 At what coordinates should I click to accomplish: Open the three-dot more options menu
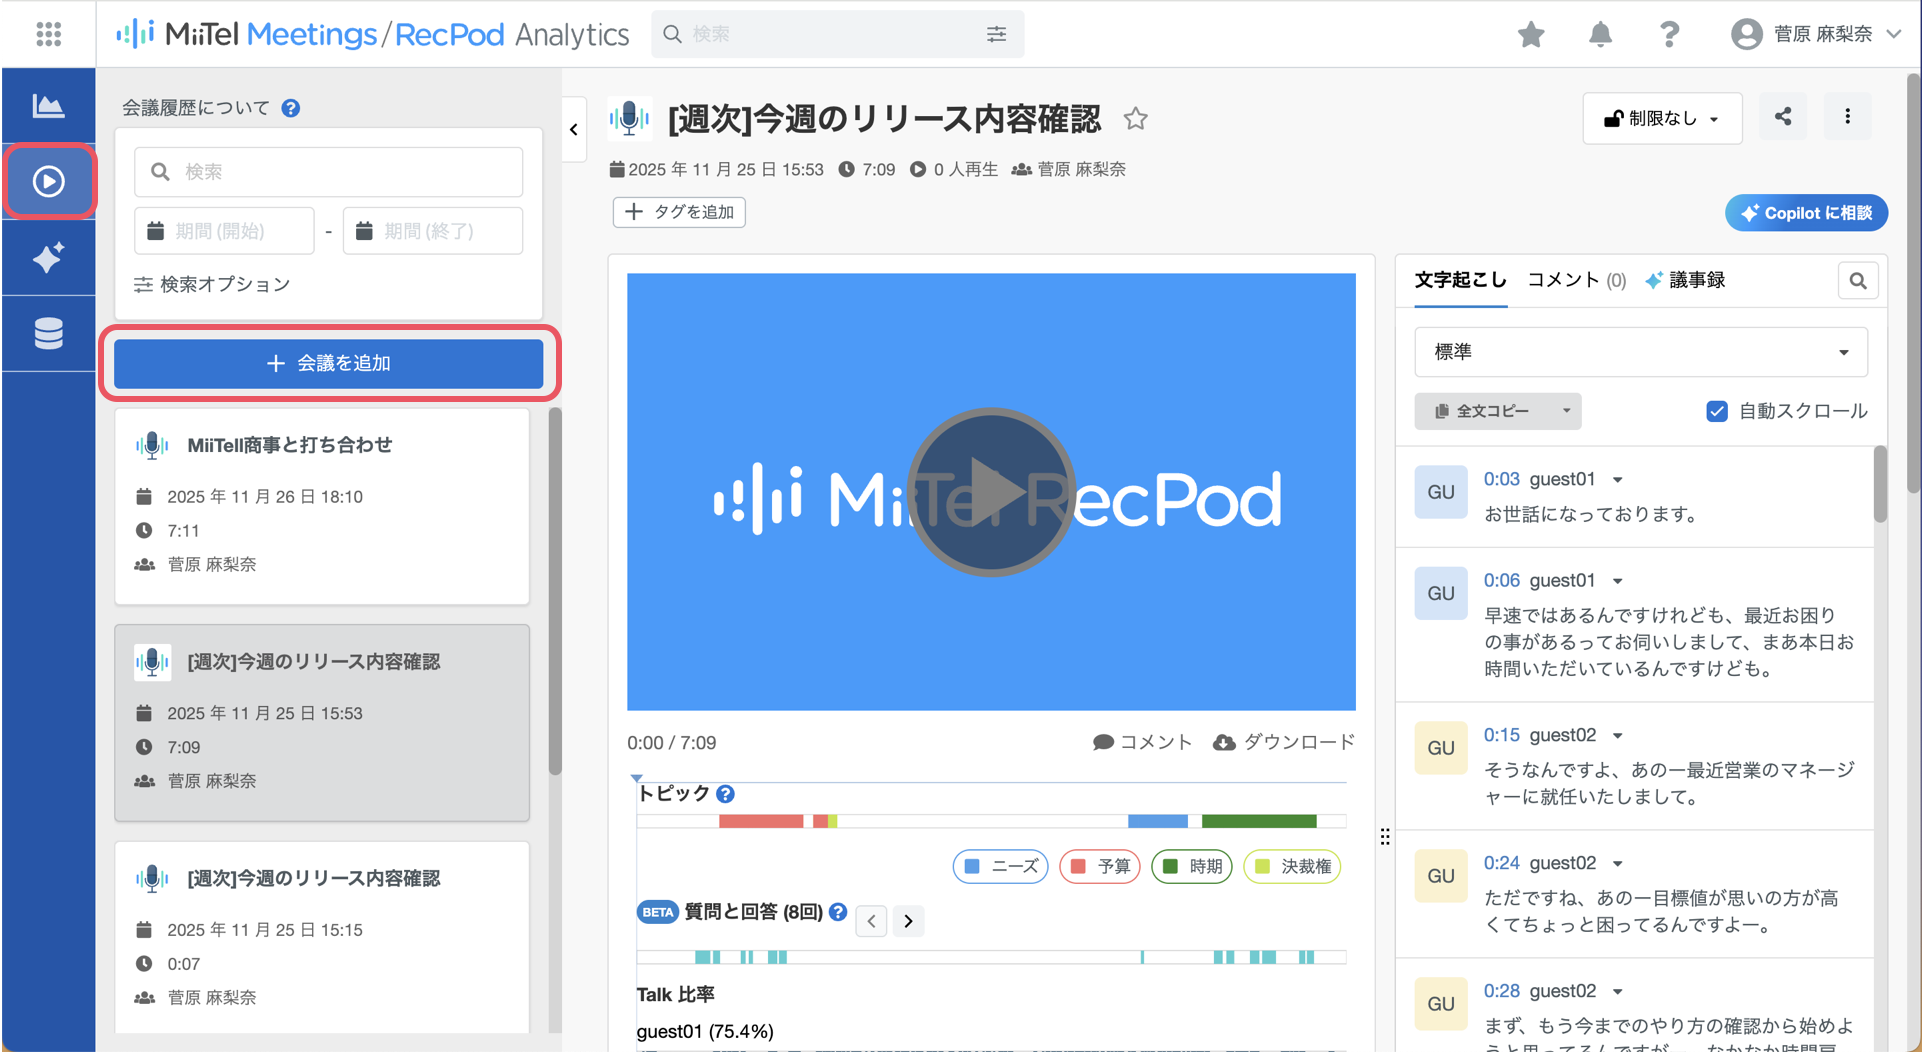click(1847, 117)
